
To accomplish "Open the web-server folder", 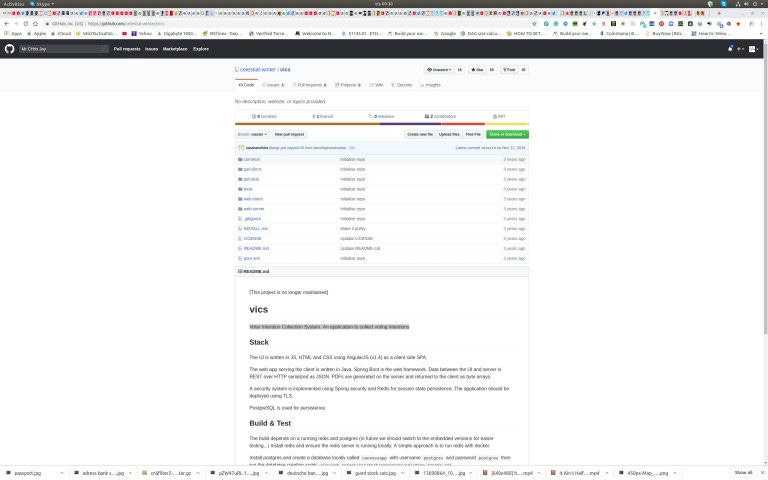I will coord(254,209).
